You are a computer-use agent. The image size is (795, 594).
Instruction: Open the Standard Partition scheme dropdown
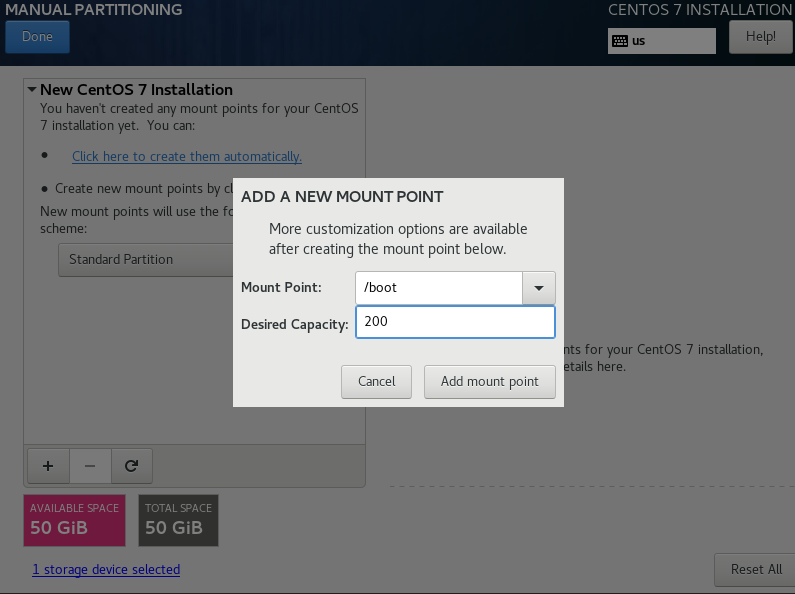[146, 259]
